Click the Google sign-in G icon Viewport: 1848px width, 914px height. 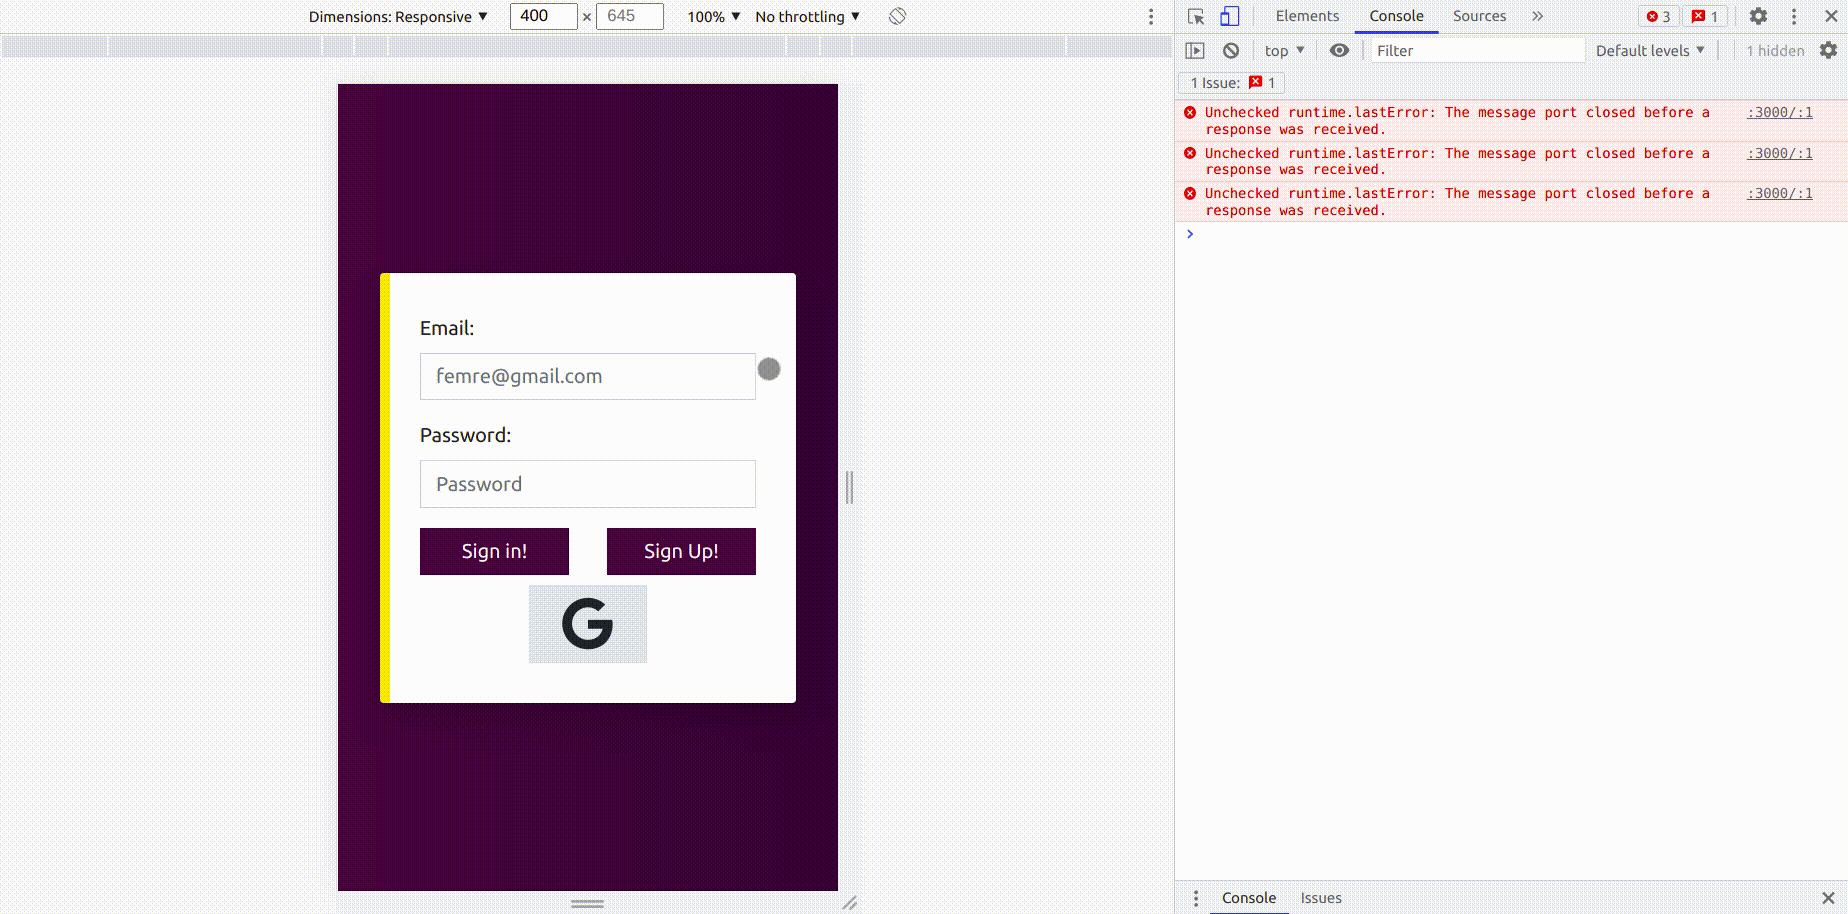click(x=587, y=624)
